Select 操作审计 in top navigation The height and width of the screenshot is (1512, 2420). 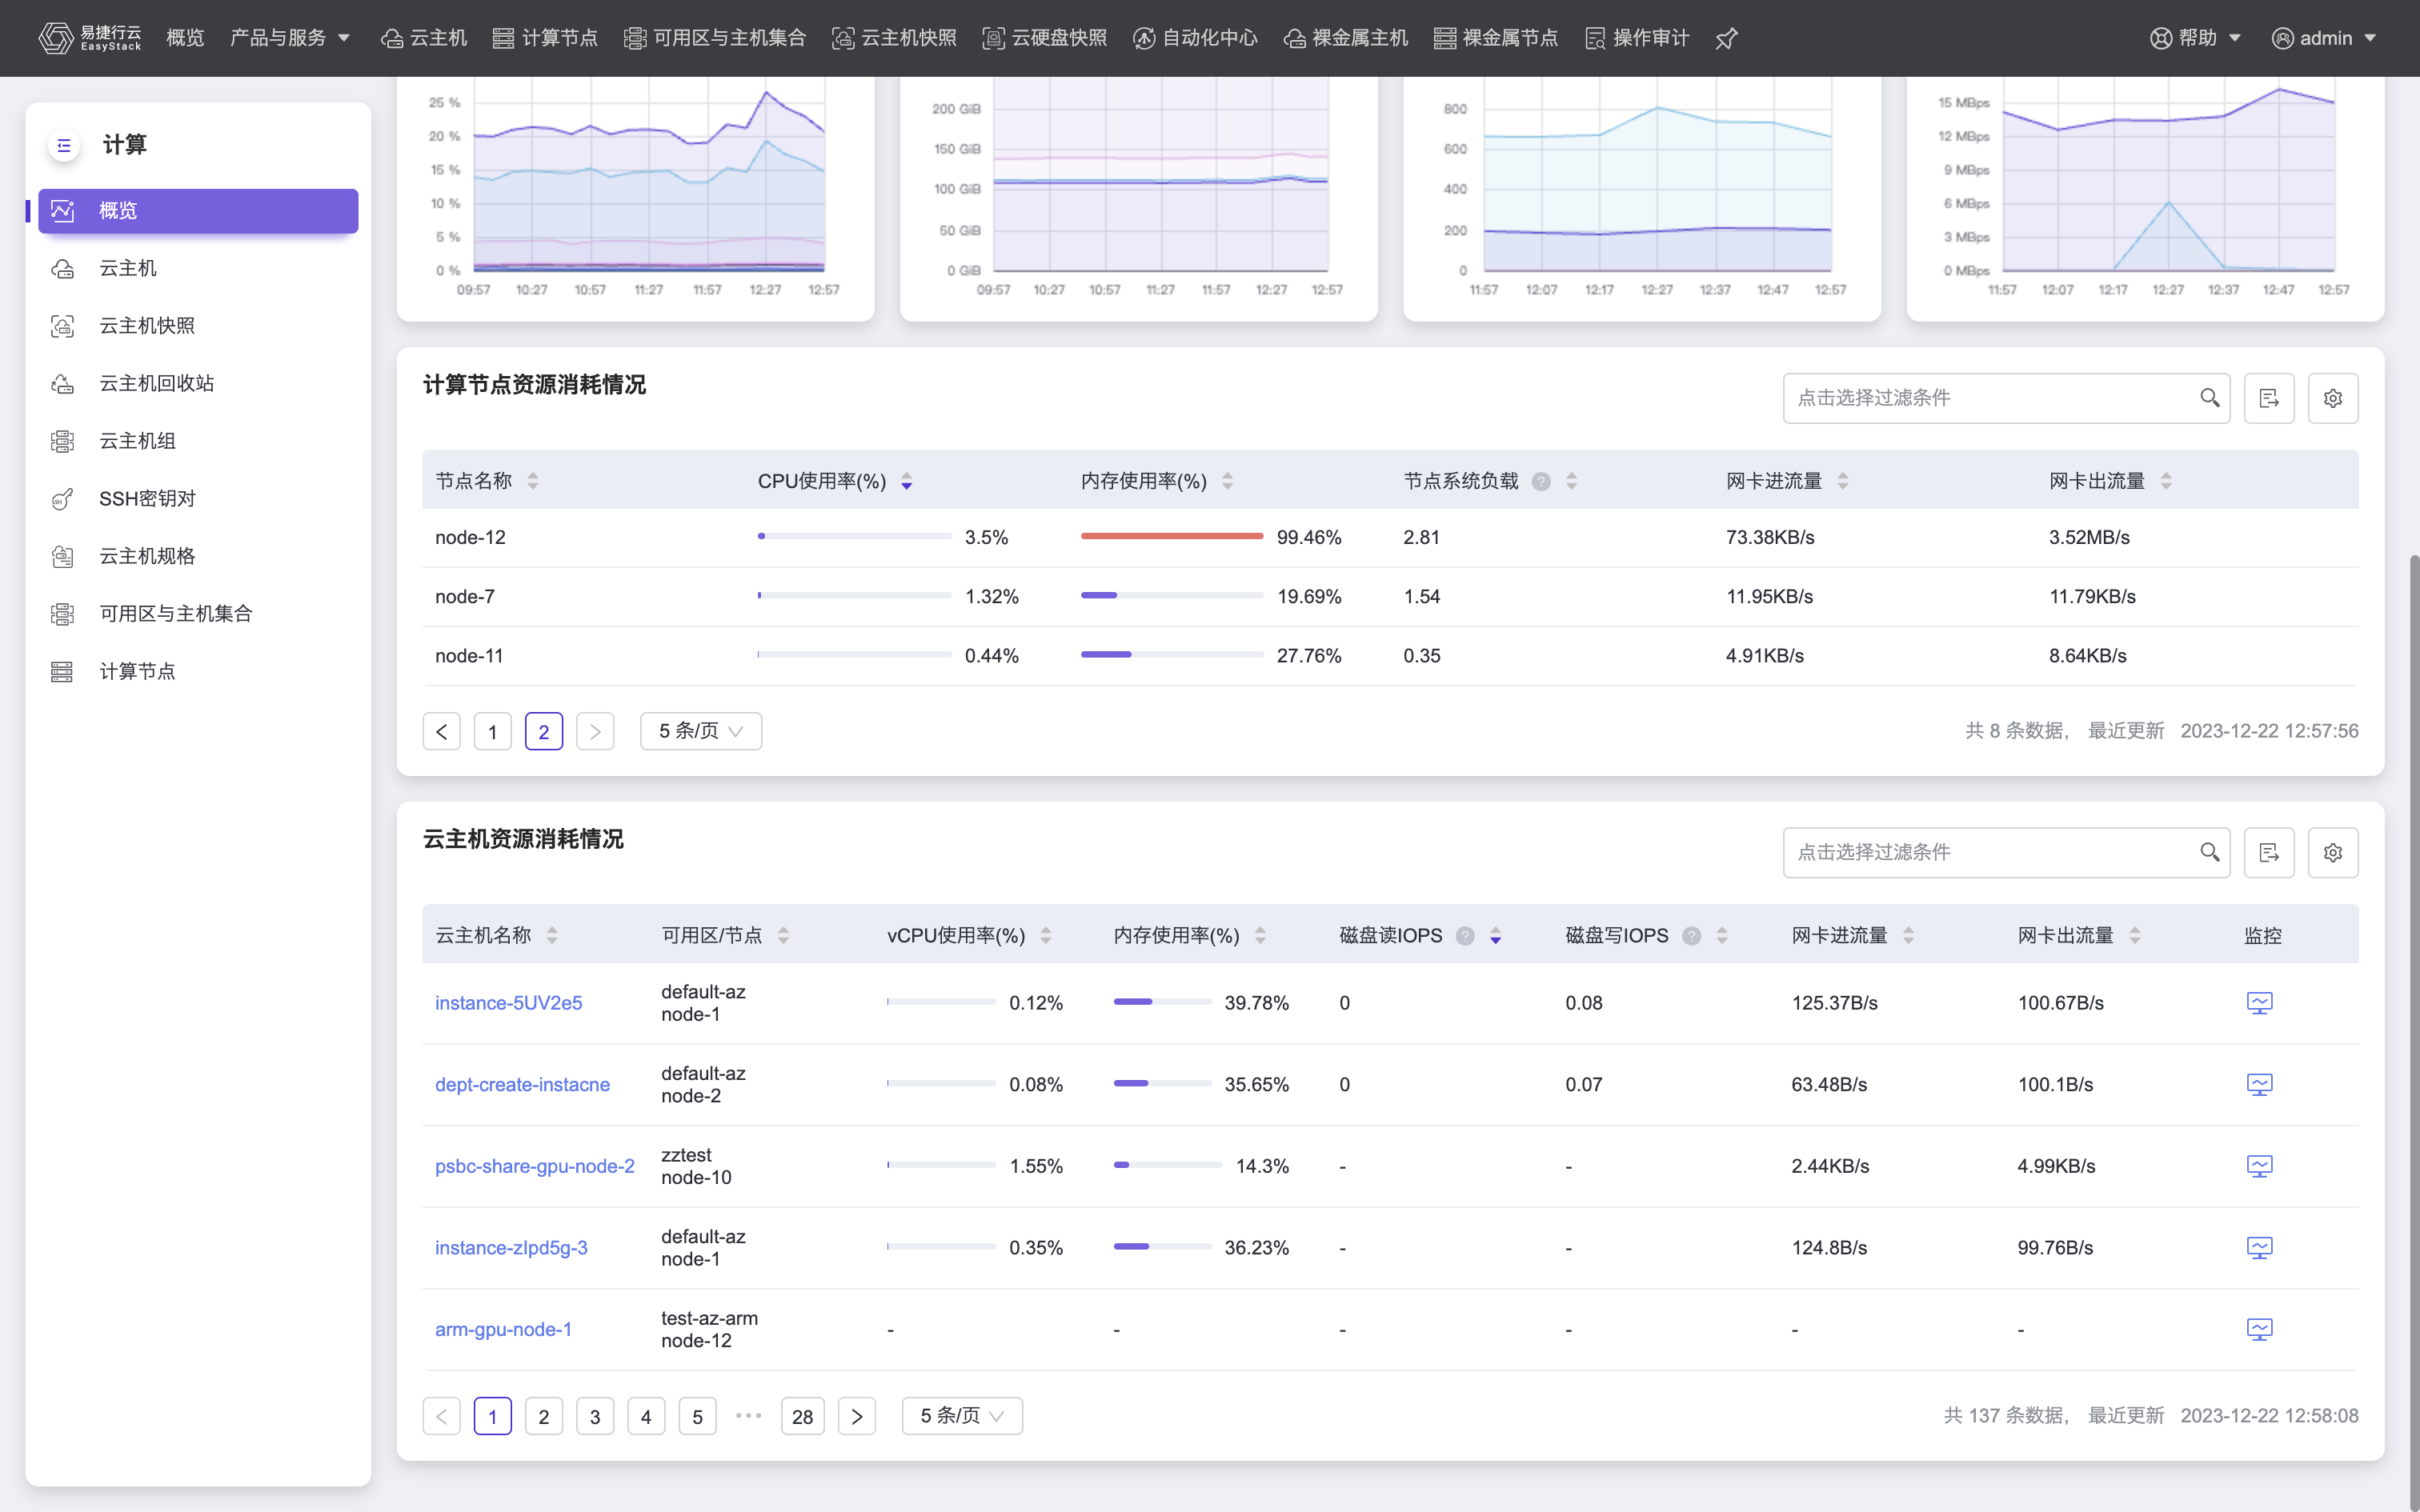[1637, 38]
